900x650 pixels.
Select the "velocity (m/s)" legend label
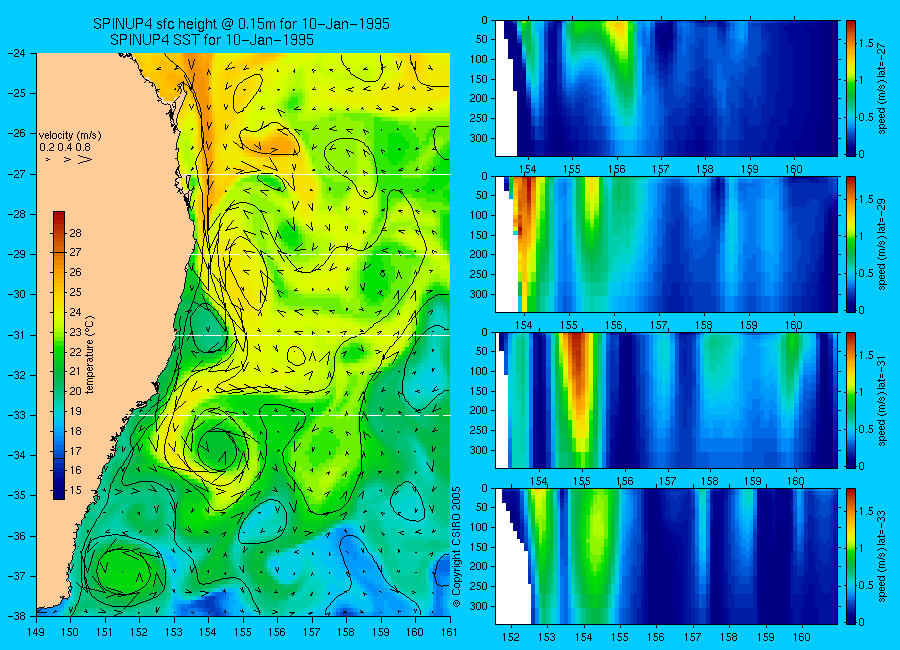pyautogui.click(x=70, y=136)
